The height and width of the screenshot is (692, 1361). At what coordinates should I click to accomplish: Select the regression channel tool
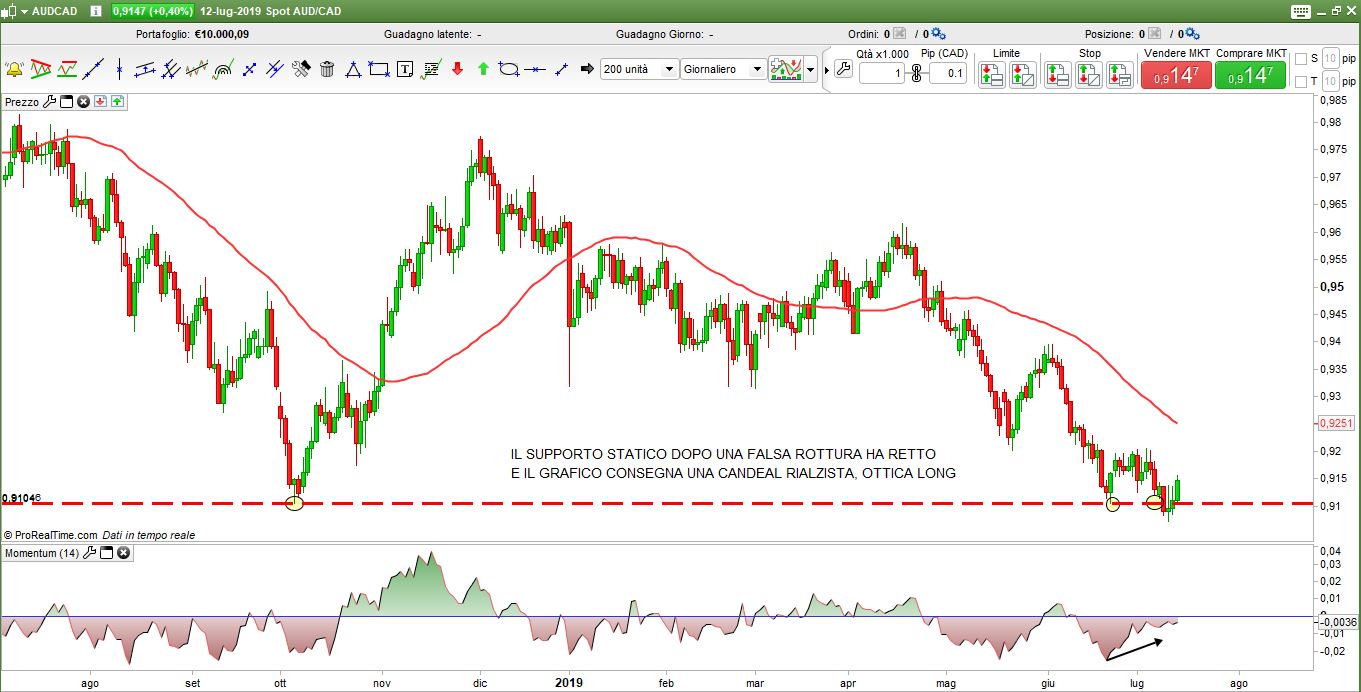[x=197, y=69]
